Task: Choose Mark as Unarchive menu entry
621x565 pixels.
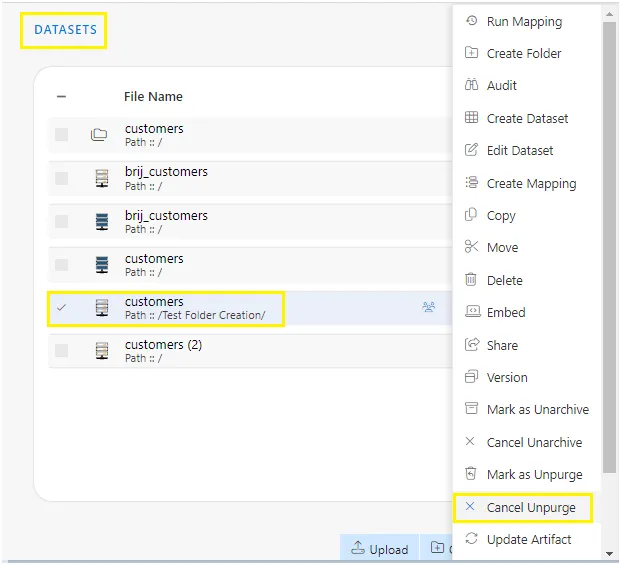Action: [526, 409]
